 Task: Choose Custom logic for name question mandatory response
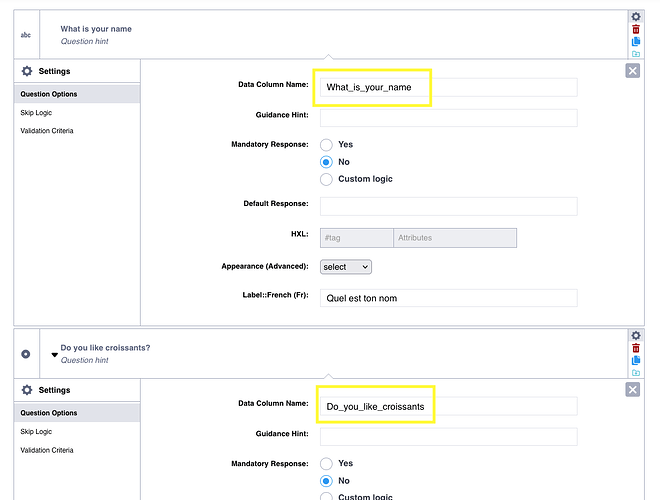tap(326, 179)
